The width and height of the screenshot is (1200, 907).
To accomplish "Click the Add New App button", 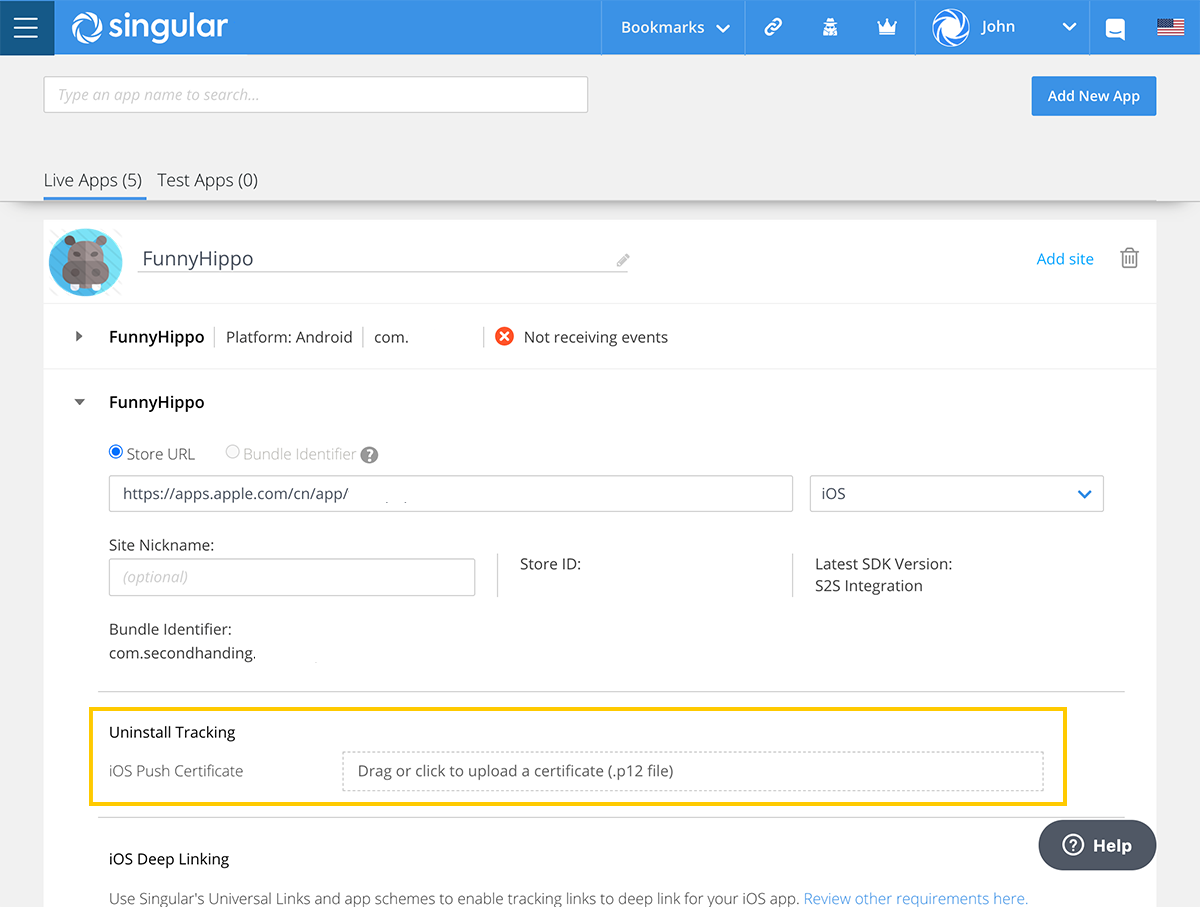I will point(1094,96).
